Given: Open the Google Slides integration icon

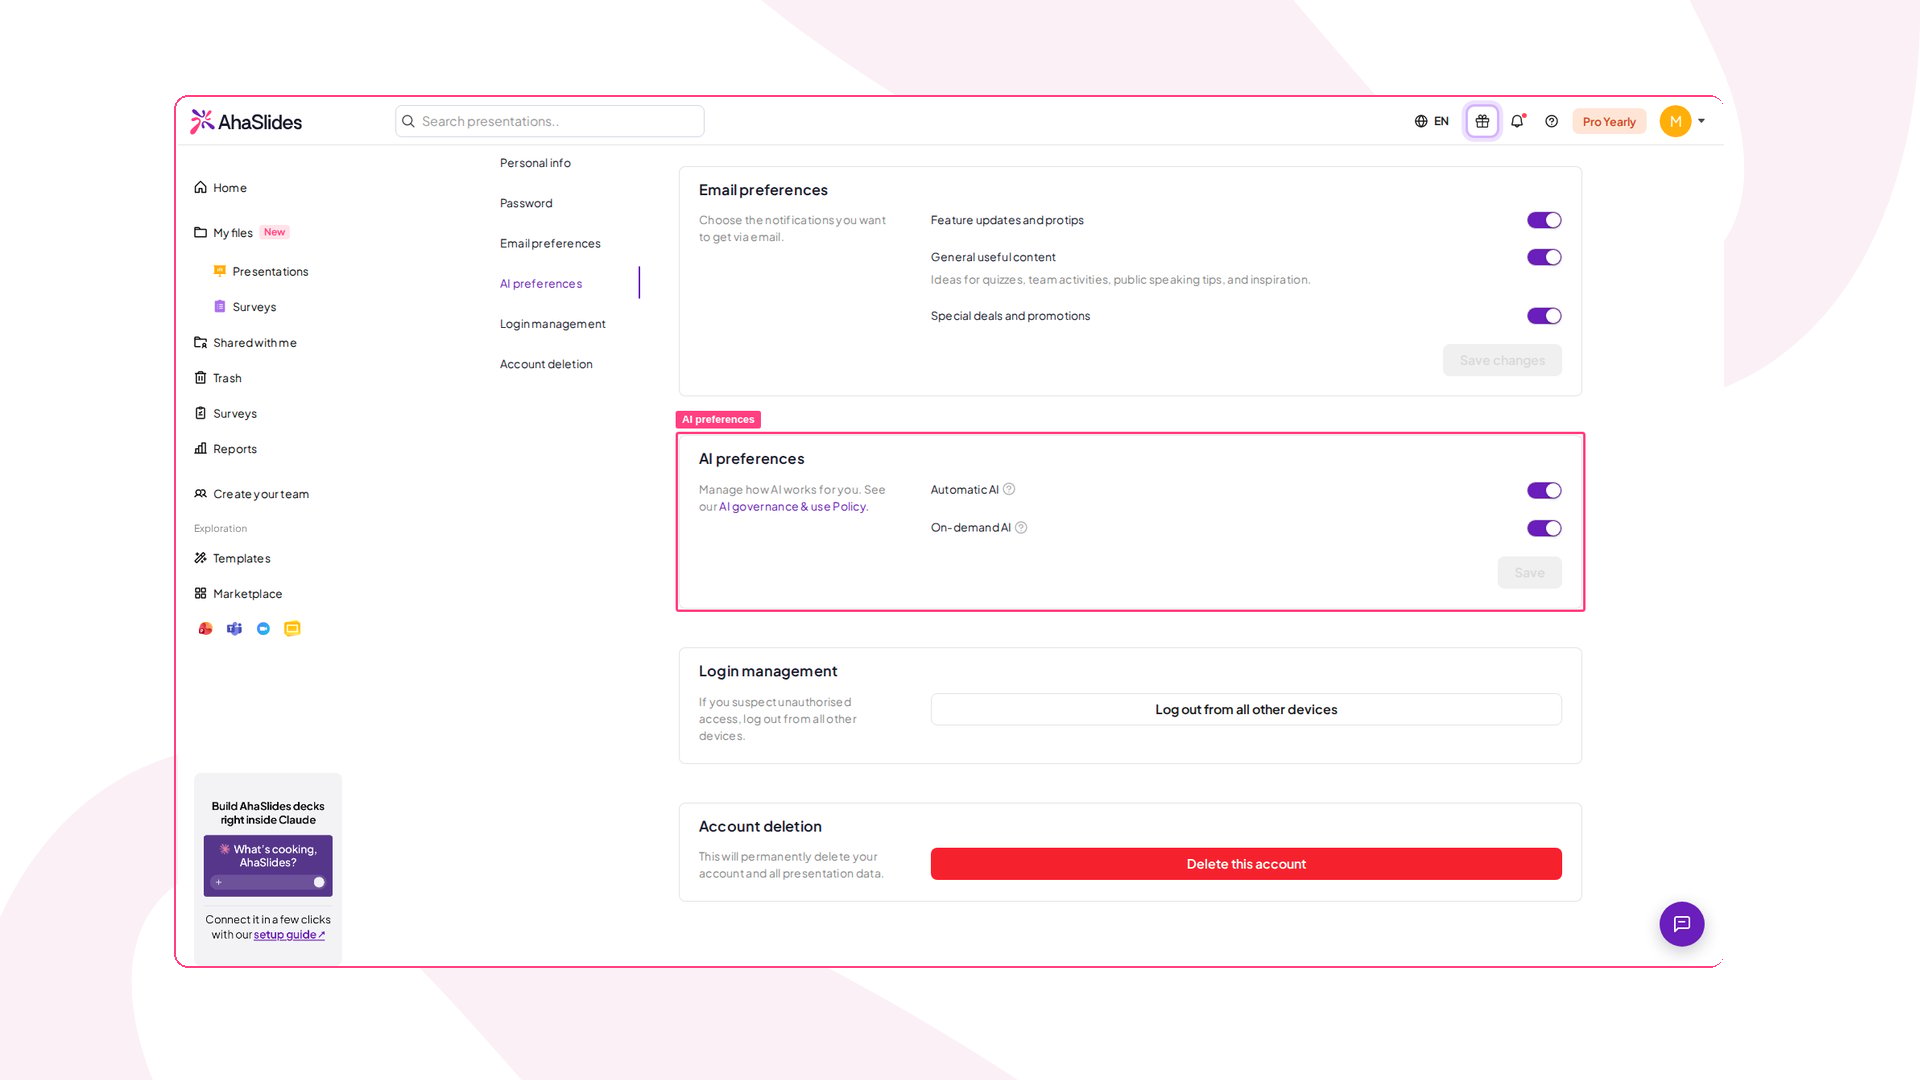Looking at the screenshot, I should tap(292, 629).
